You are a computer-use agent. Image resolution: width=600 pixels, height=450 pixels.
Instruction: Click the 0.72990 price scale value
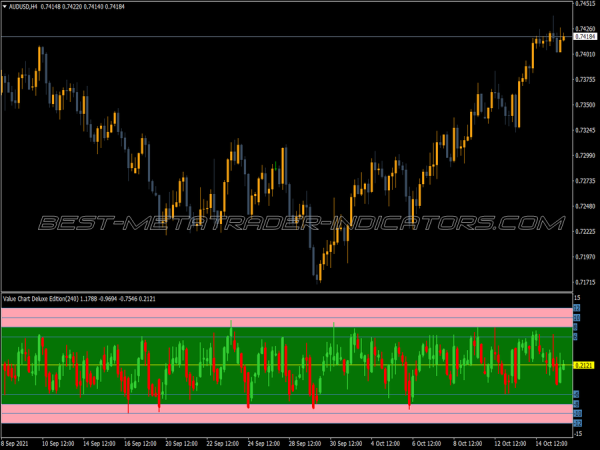click(x=585, y=156)
